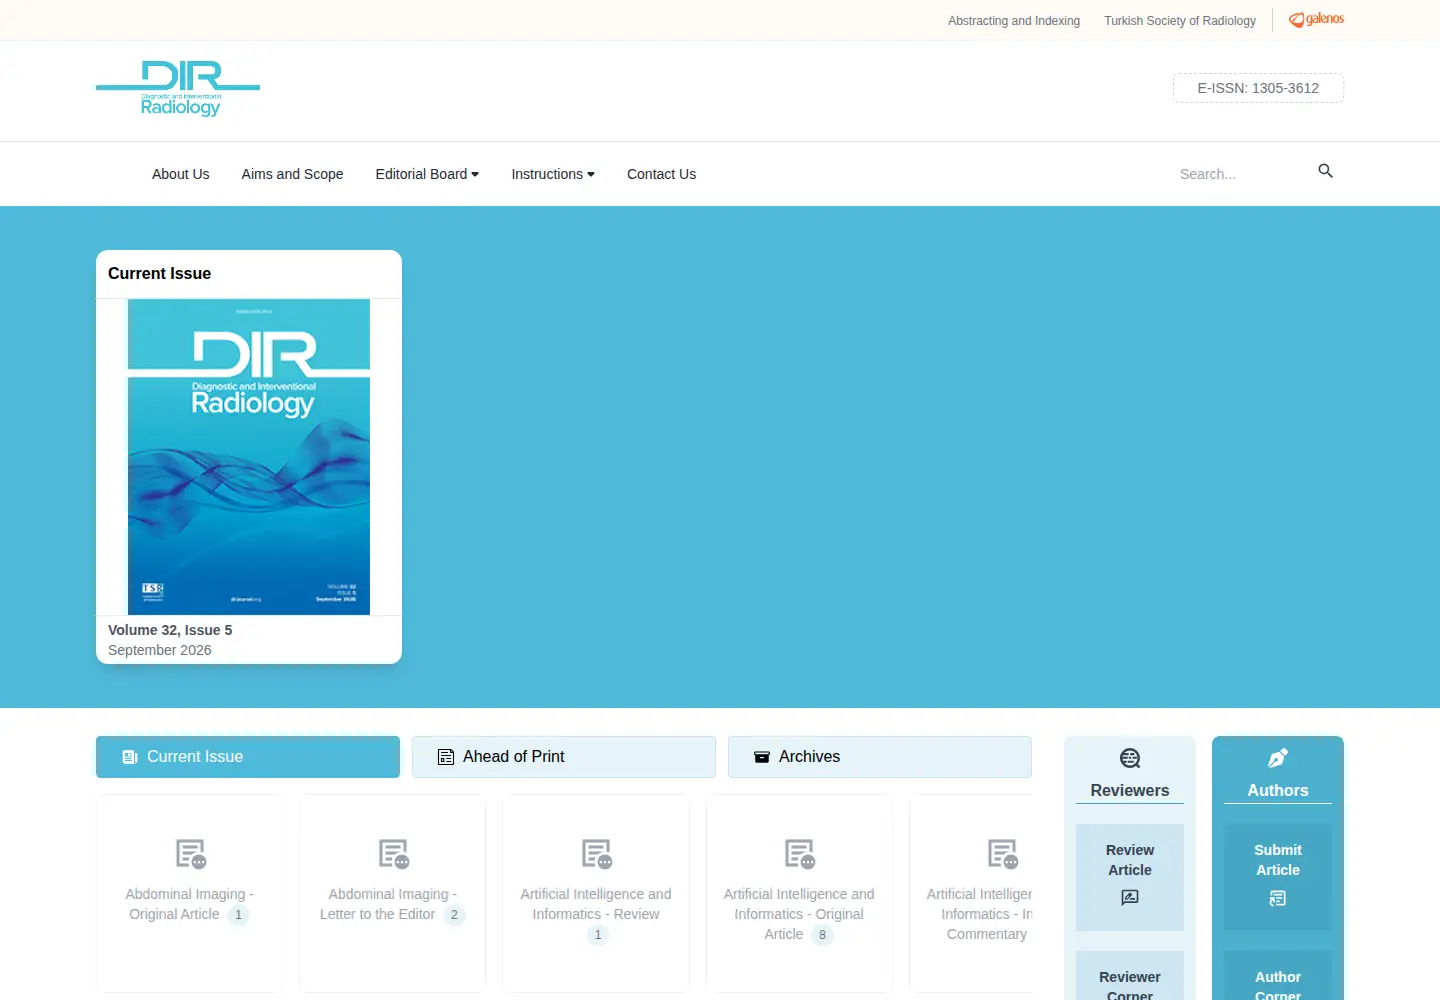Viewport: 1440px width, 1000px height.
Task: Open Turkish Society of Radiology link
Action: click(1180, 21)
